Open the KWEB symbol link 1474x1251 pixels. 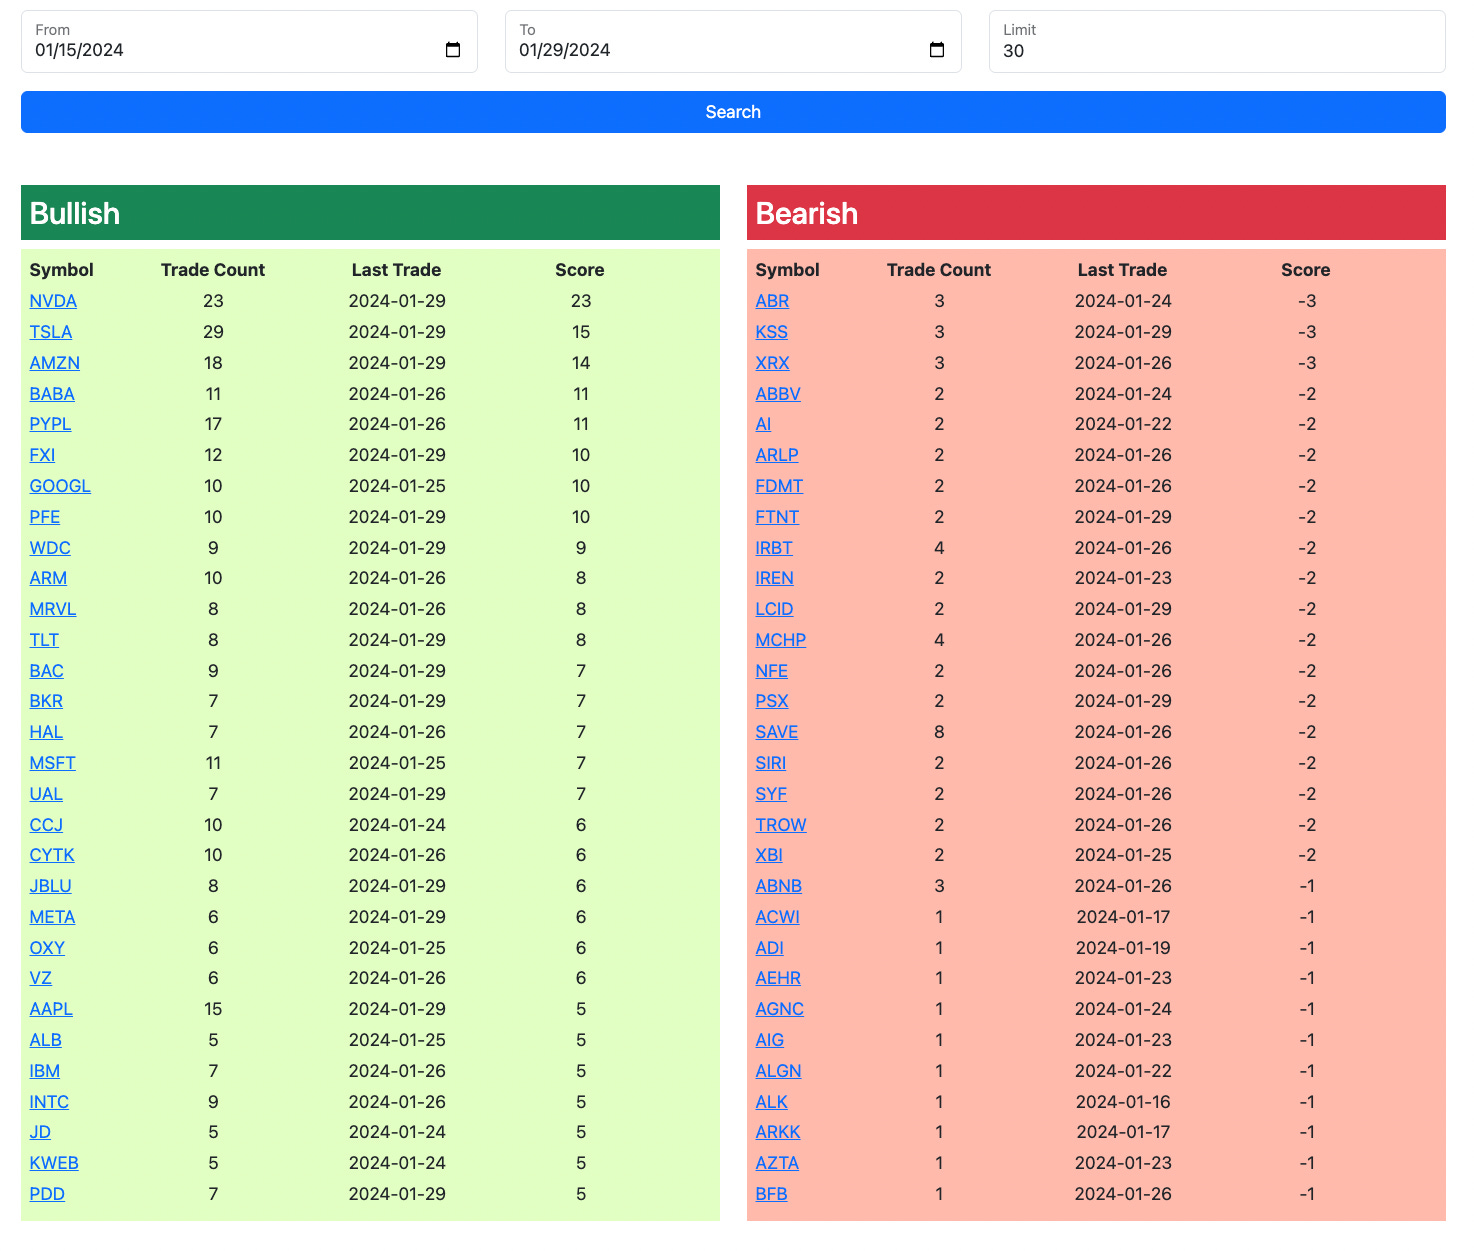54,1163
